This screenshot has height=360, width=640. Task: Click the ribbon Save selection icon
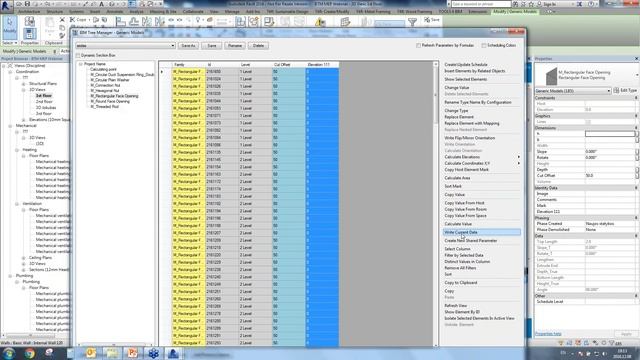431,20
